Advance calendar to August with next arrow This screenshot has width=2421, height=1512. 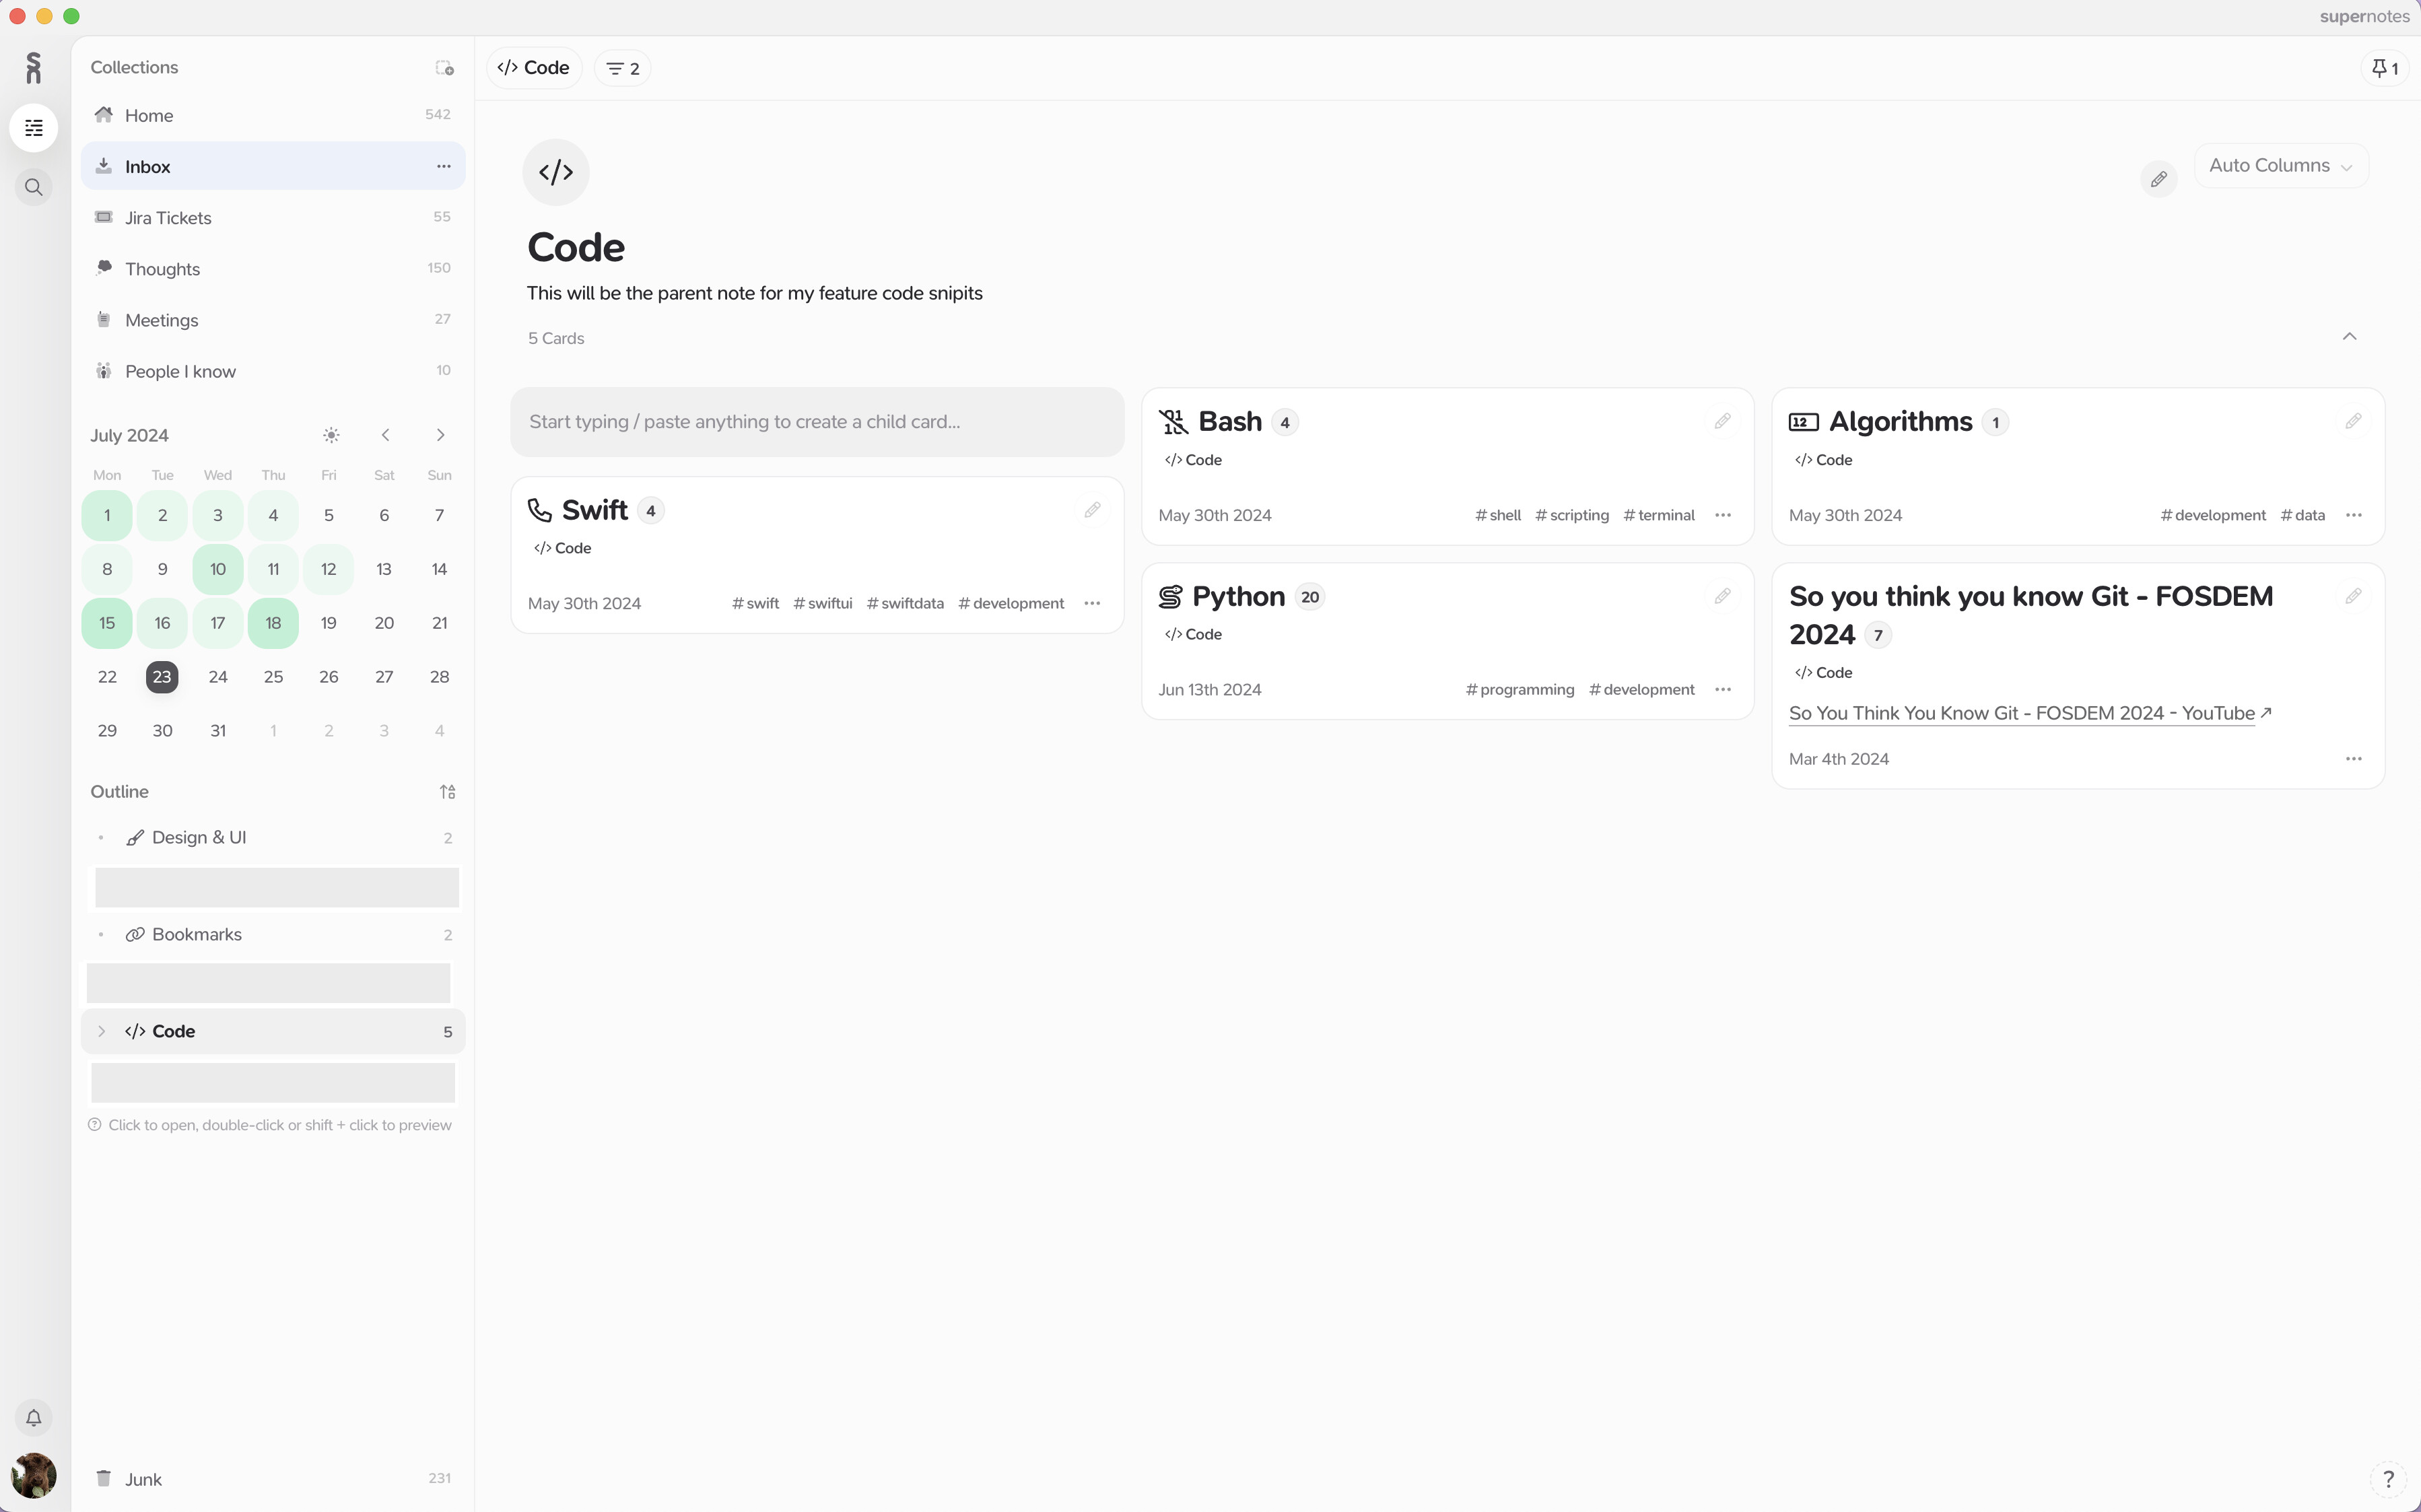point(440,435)
